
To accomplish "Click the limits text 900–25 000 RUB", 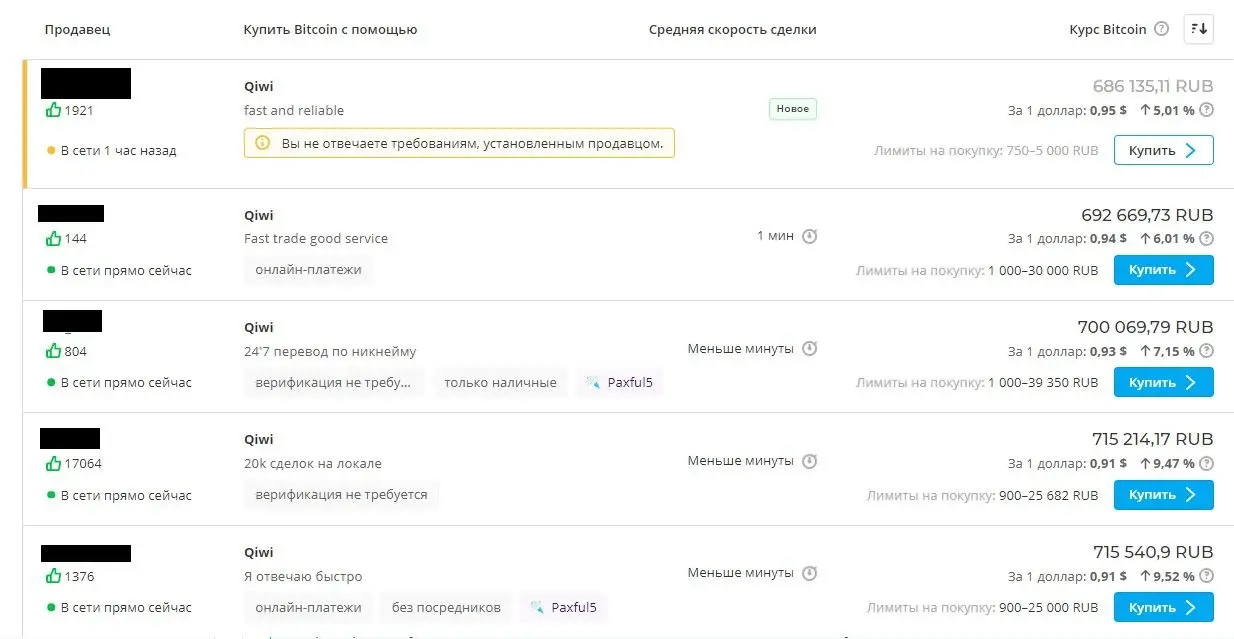I will click(x=1048, y=607).
